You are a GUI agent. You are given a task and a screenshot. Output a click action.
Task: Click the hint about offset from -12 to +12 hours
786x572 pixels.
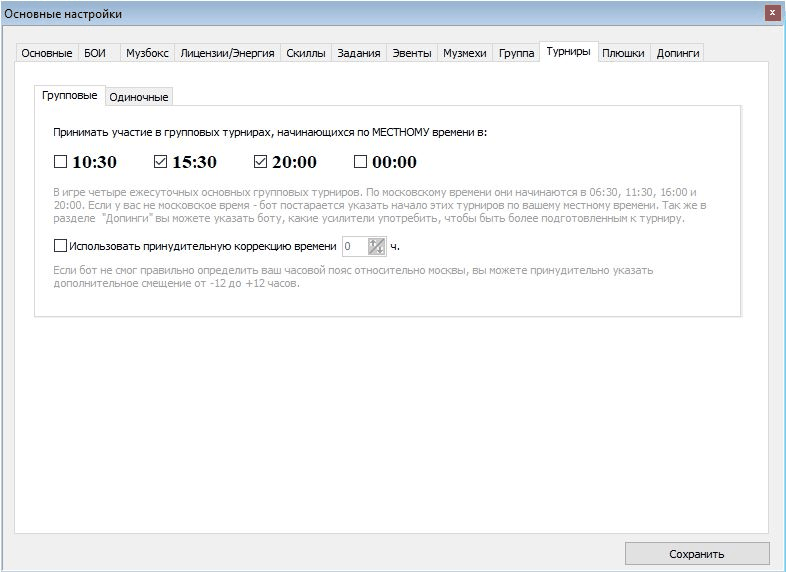click(353, 277)
